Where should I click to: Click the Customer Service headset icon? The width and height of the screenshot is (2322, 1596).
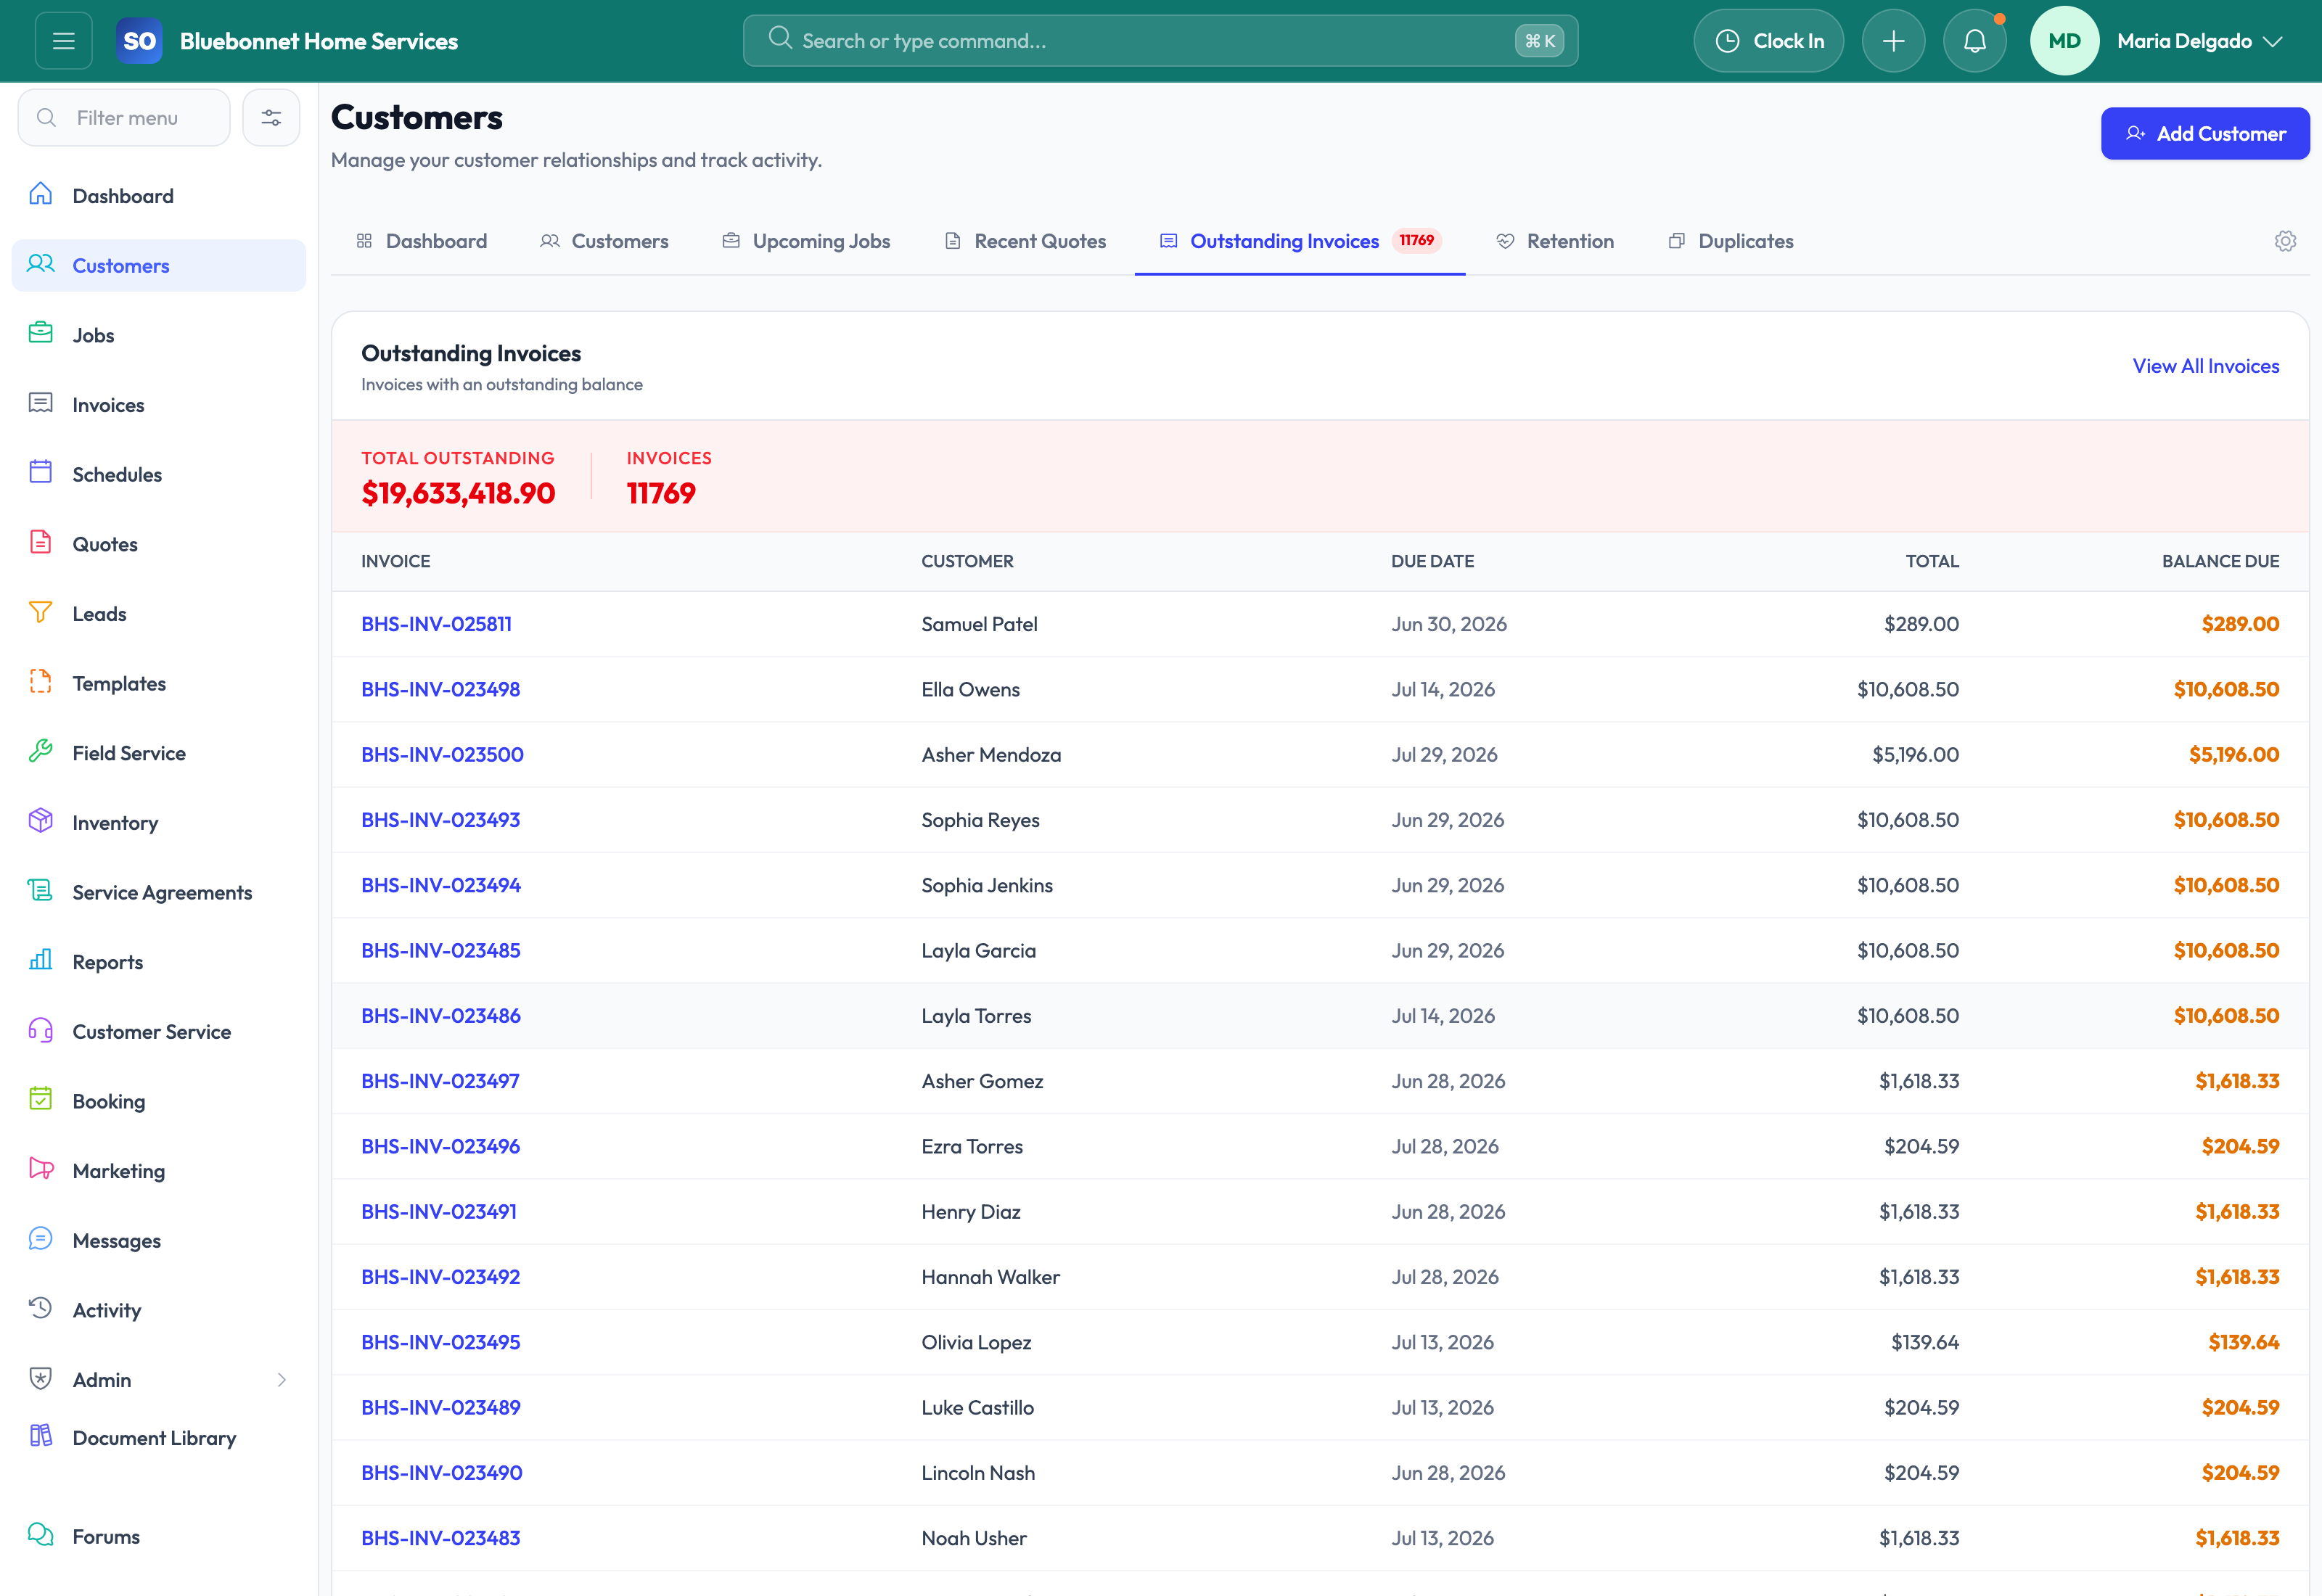[40, 1030]
